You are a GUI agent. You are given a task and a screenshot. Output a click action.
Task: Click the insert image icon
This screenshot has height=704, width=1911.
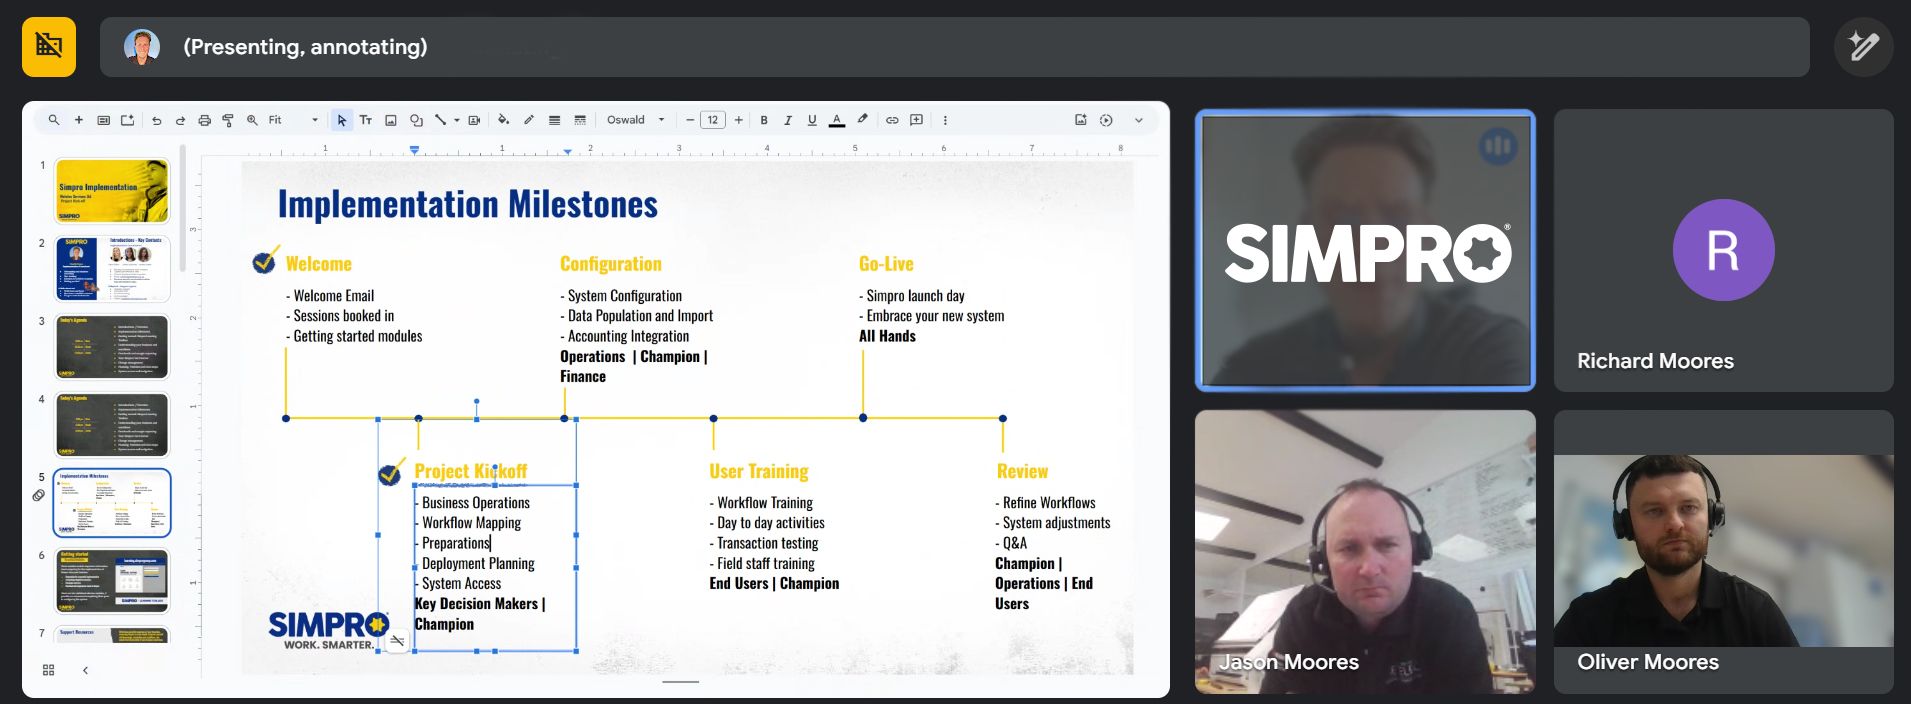[x=391, y=120]
